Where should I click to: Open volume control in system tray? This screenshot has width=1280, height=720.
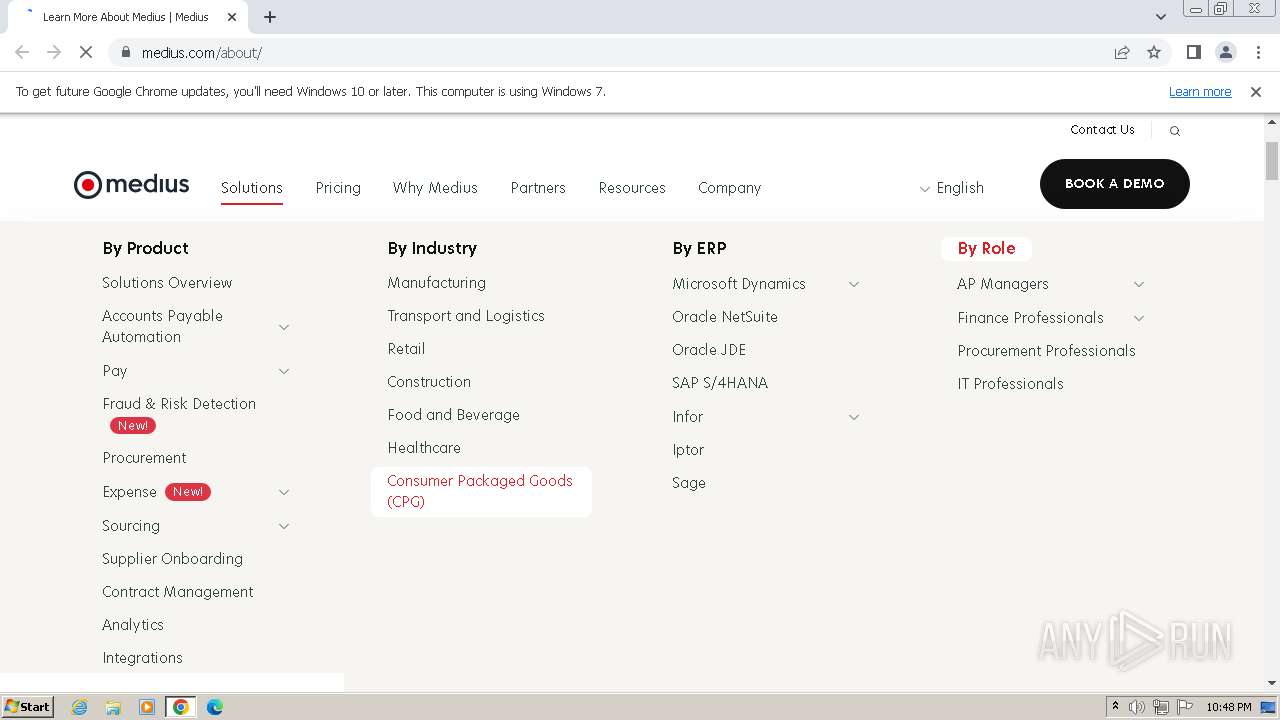point(1137,707)
